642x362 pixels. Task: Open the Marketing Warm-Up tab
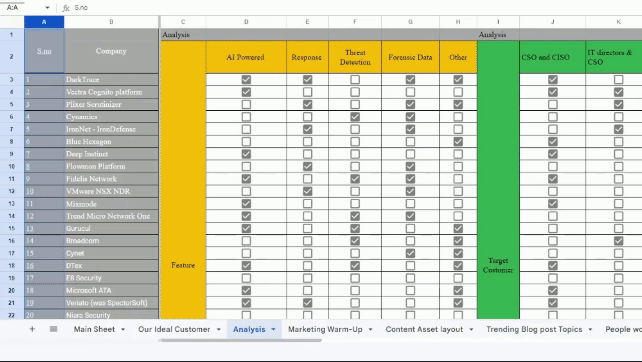click(325, 329)
